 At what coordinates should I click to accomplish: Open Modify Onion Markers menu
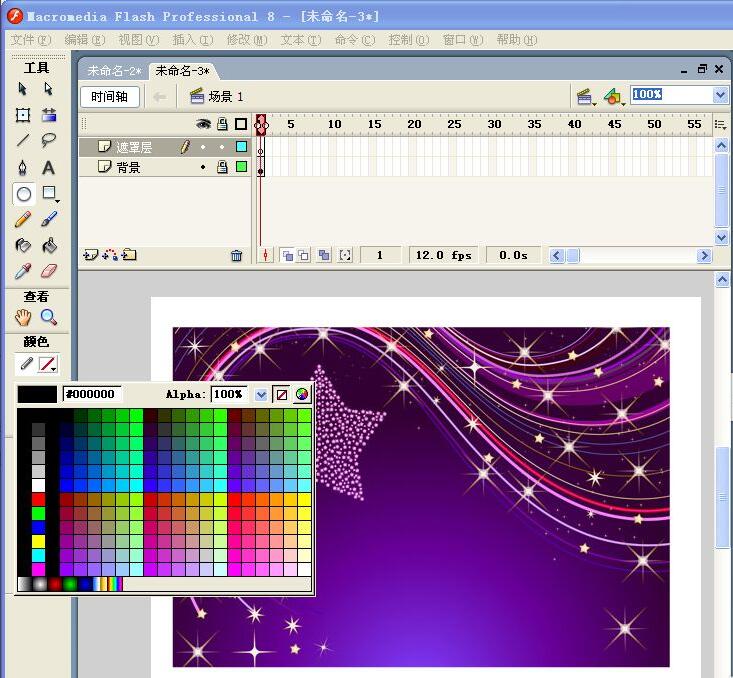click(345, 255)
